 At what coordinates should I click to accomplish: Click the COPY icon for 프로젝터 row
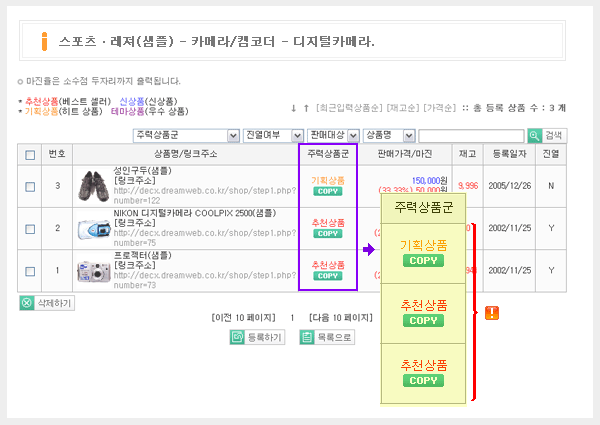click(327, 276)
